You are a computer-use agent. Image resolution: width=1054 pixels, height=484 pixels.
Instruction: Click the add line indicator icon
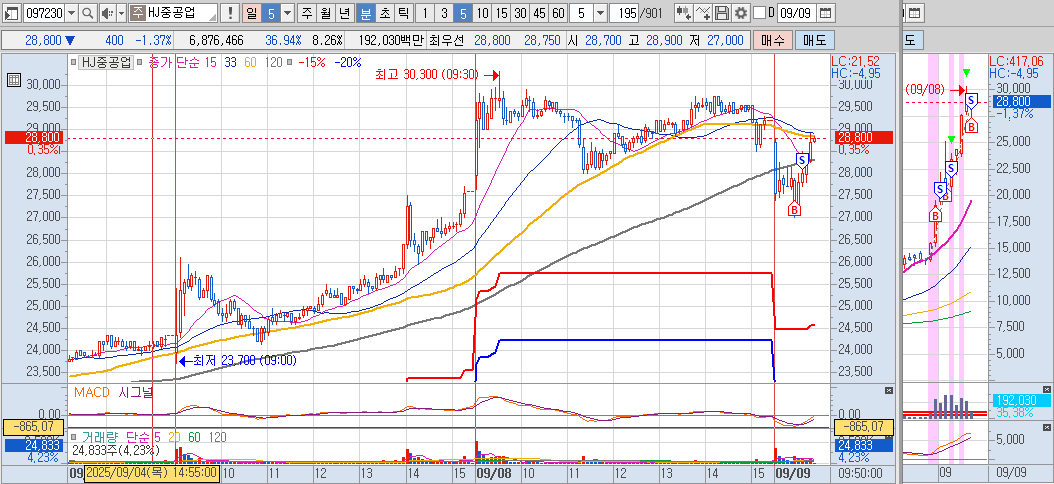(703, 13)
